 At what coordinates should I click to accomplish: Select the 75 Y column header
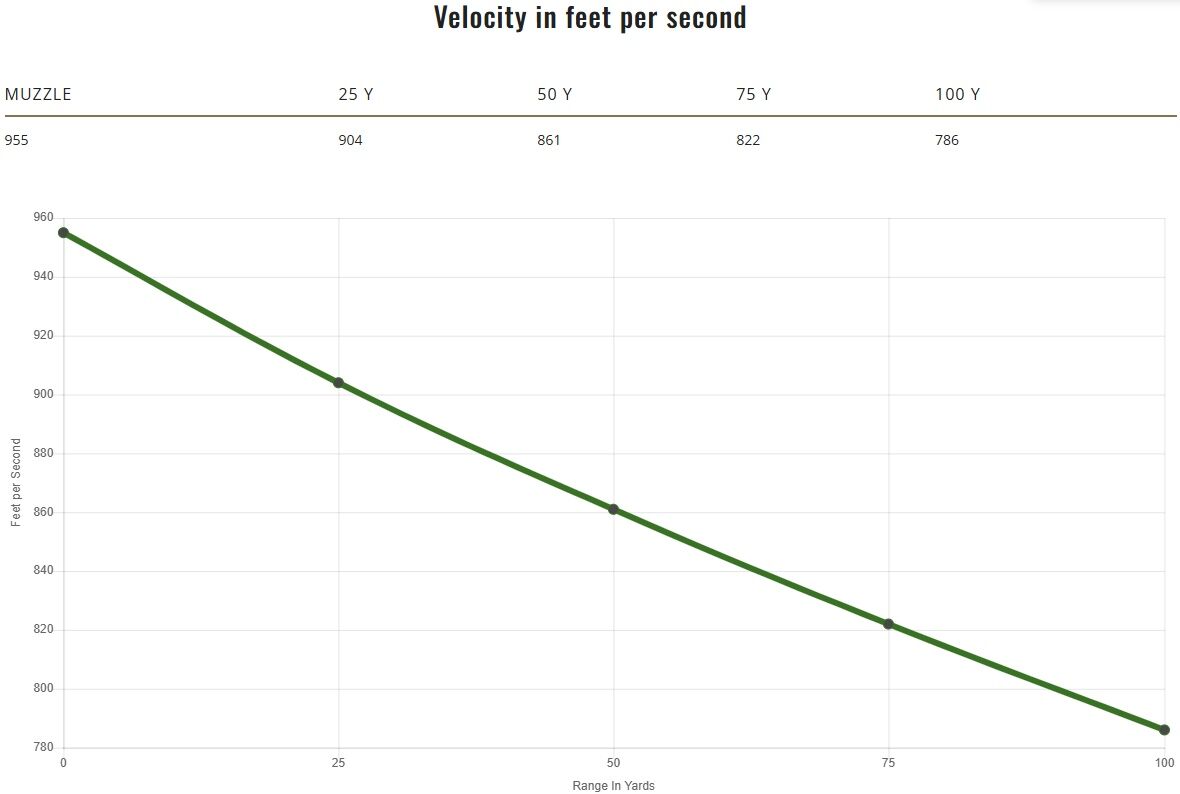[x=753, y=94]
